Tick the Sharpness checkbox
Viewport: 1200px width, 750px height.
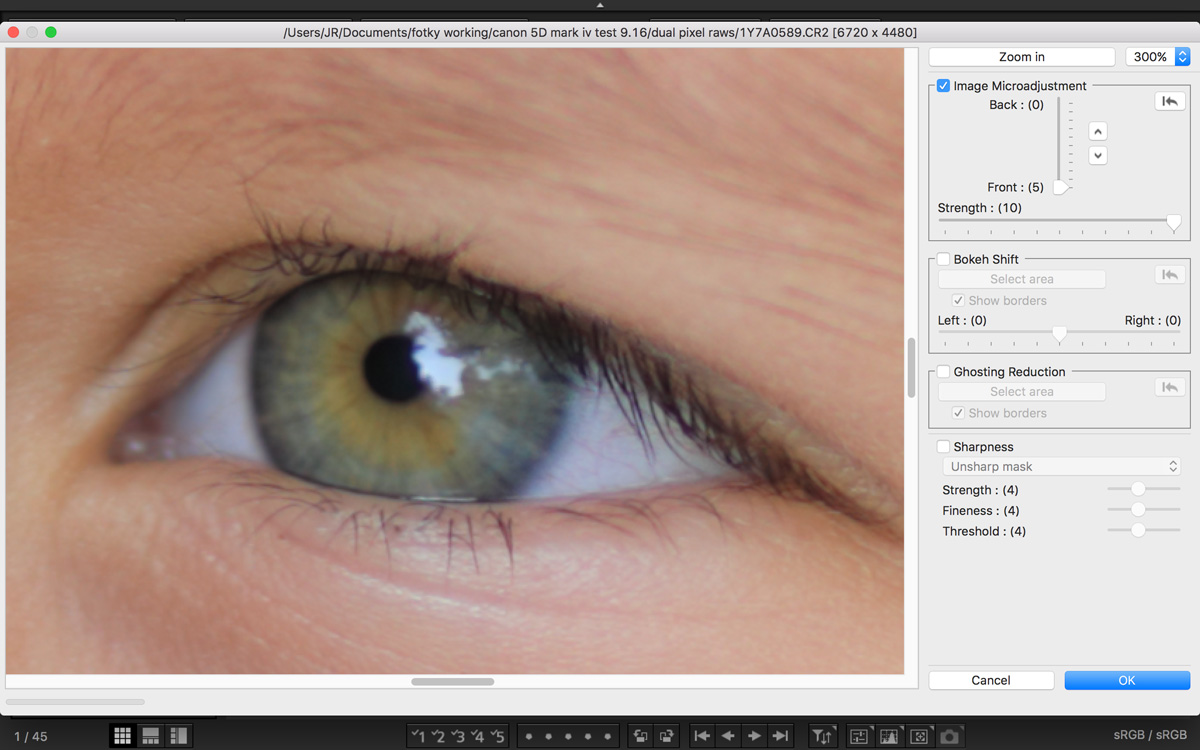(x=943, y=447)
